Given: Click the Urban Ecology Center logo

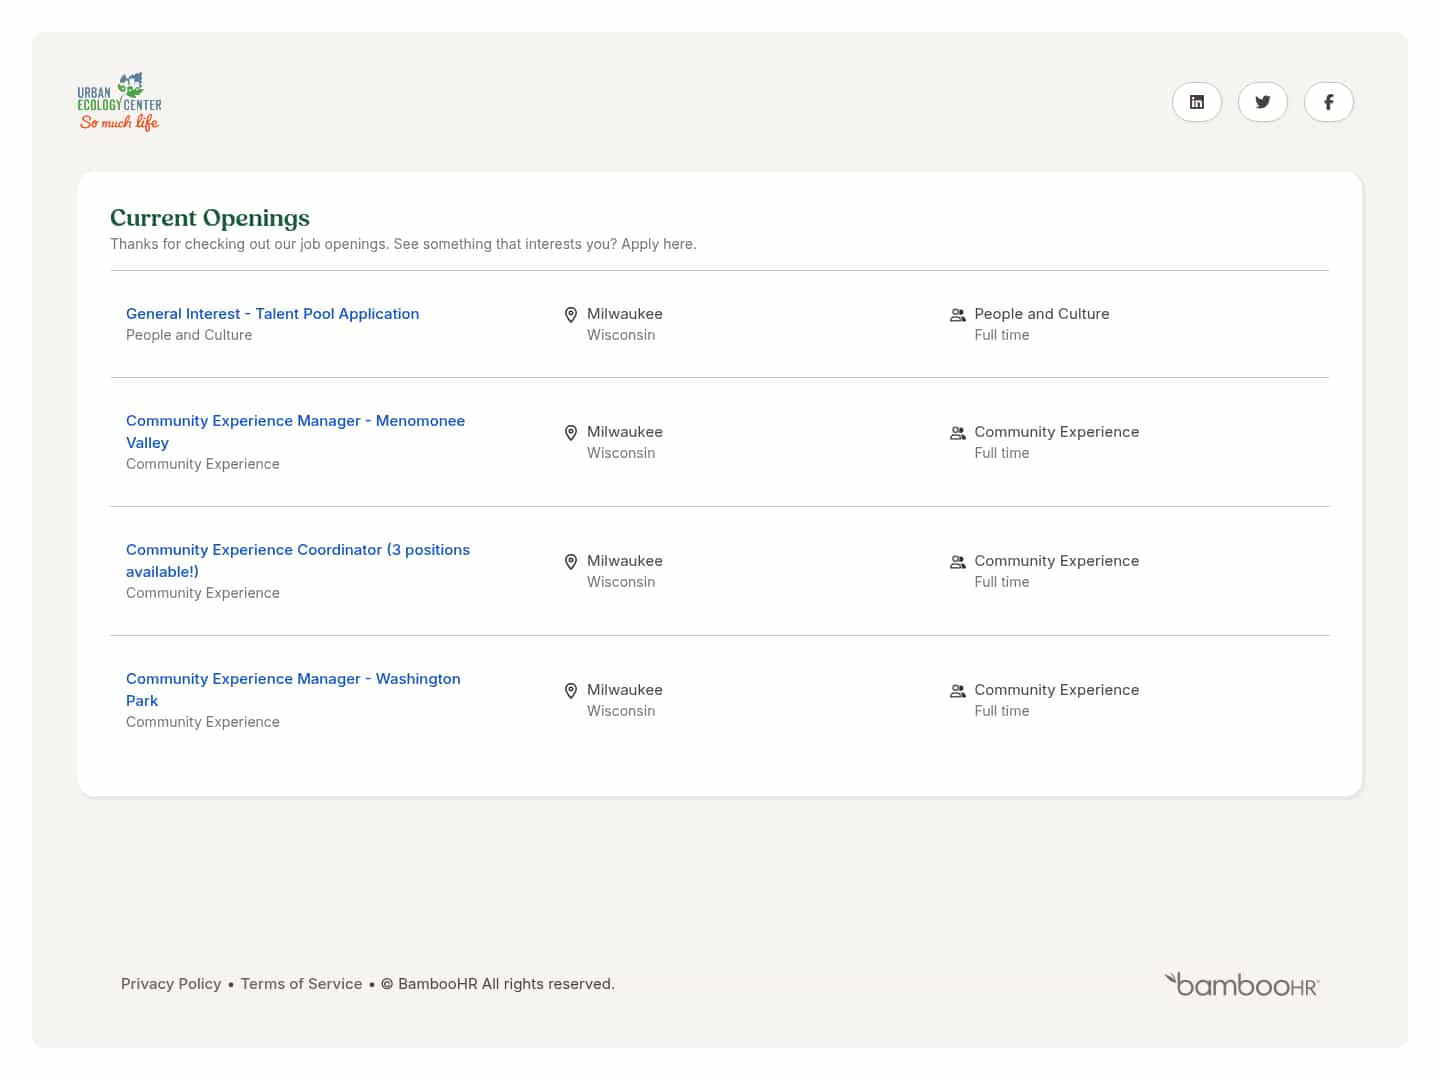Looking at the screenshot, I should [x=119, y=101].
